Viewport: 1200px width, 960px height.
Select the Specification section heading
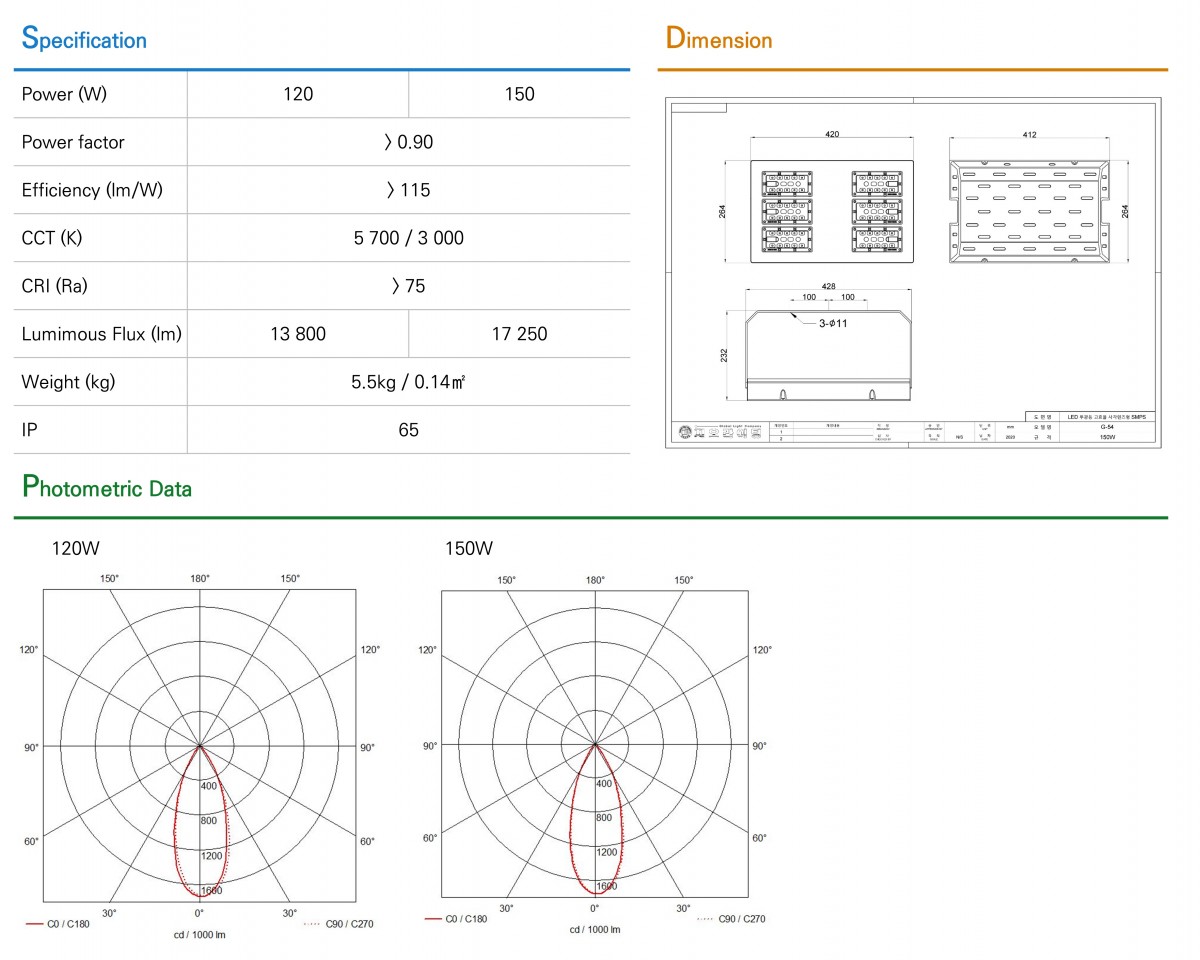pyautogui.click(x=84, y=40)
